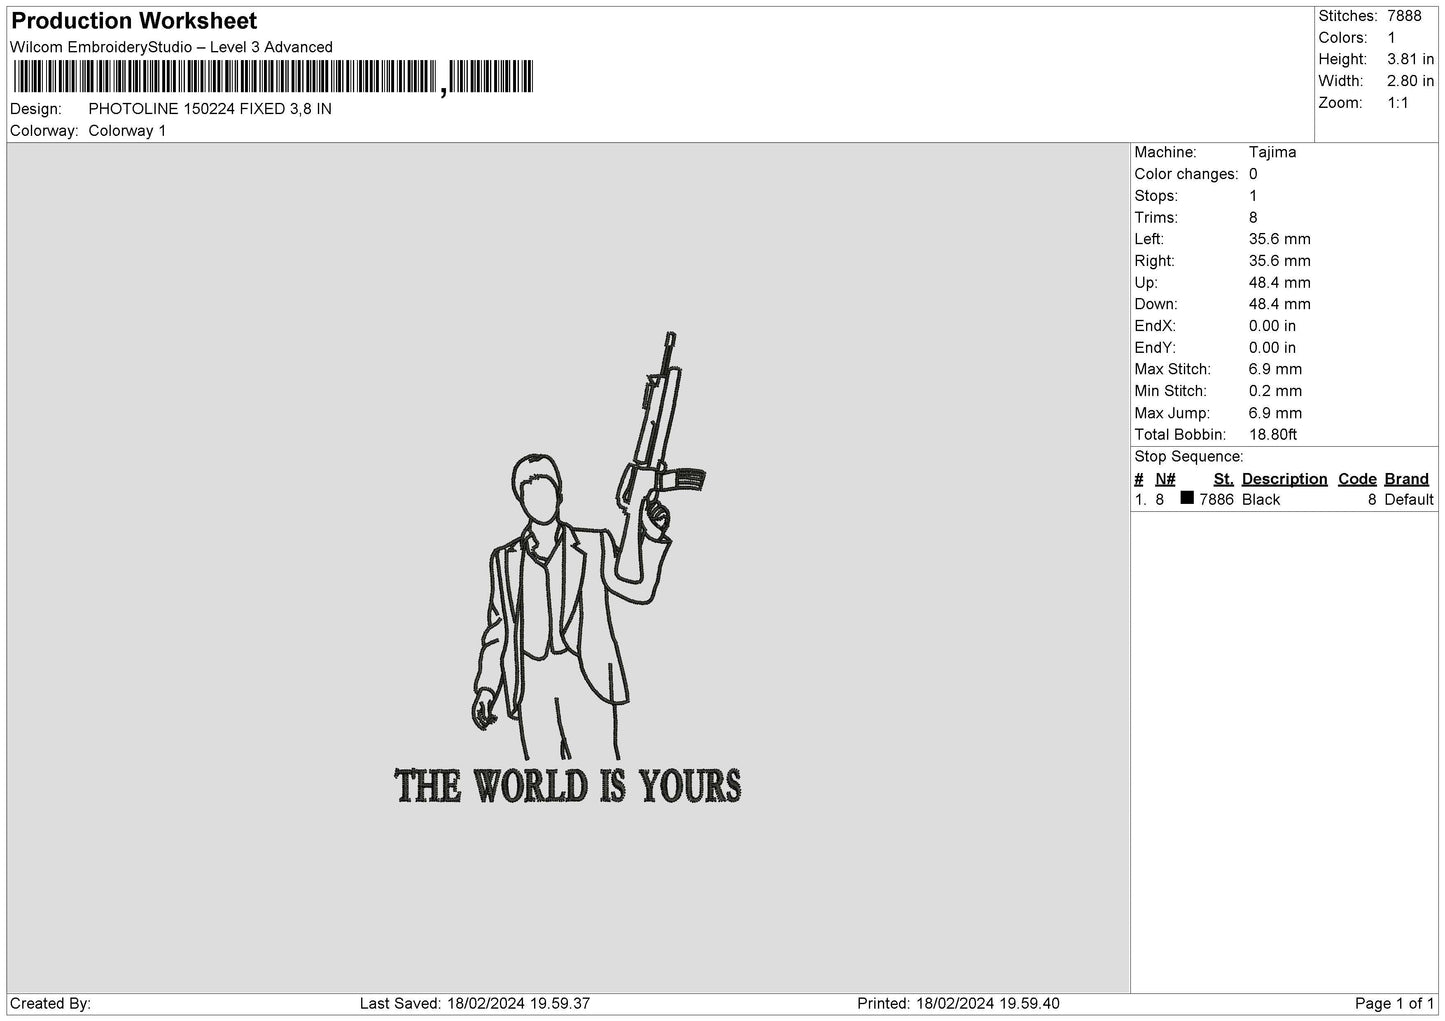Click the 'Code' column header
This screenshot has height=1021, width=1445.
(1357, 479)
